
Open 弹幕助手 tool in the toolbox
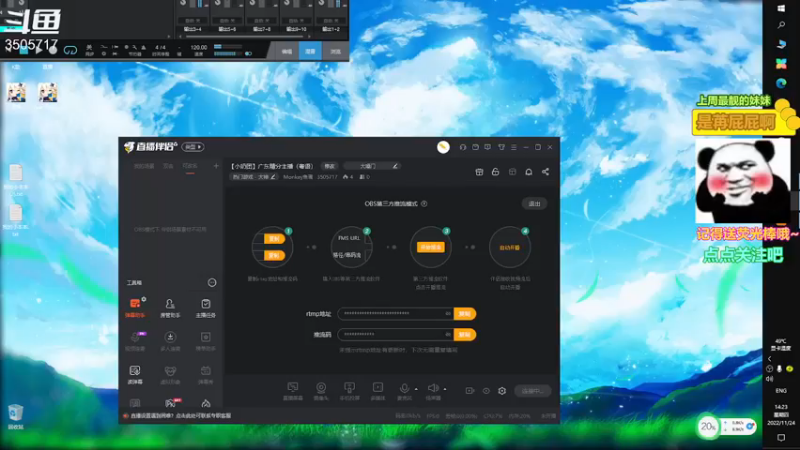pyautogui.click(x=135, y=308)
